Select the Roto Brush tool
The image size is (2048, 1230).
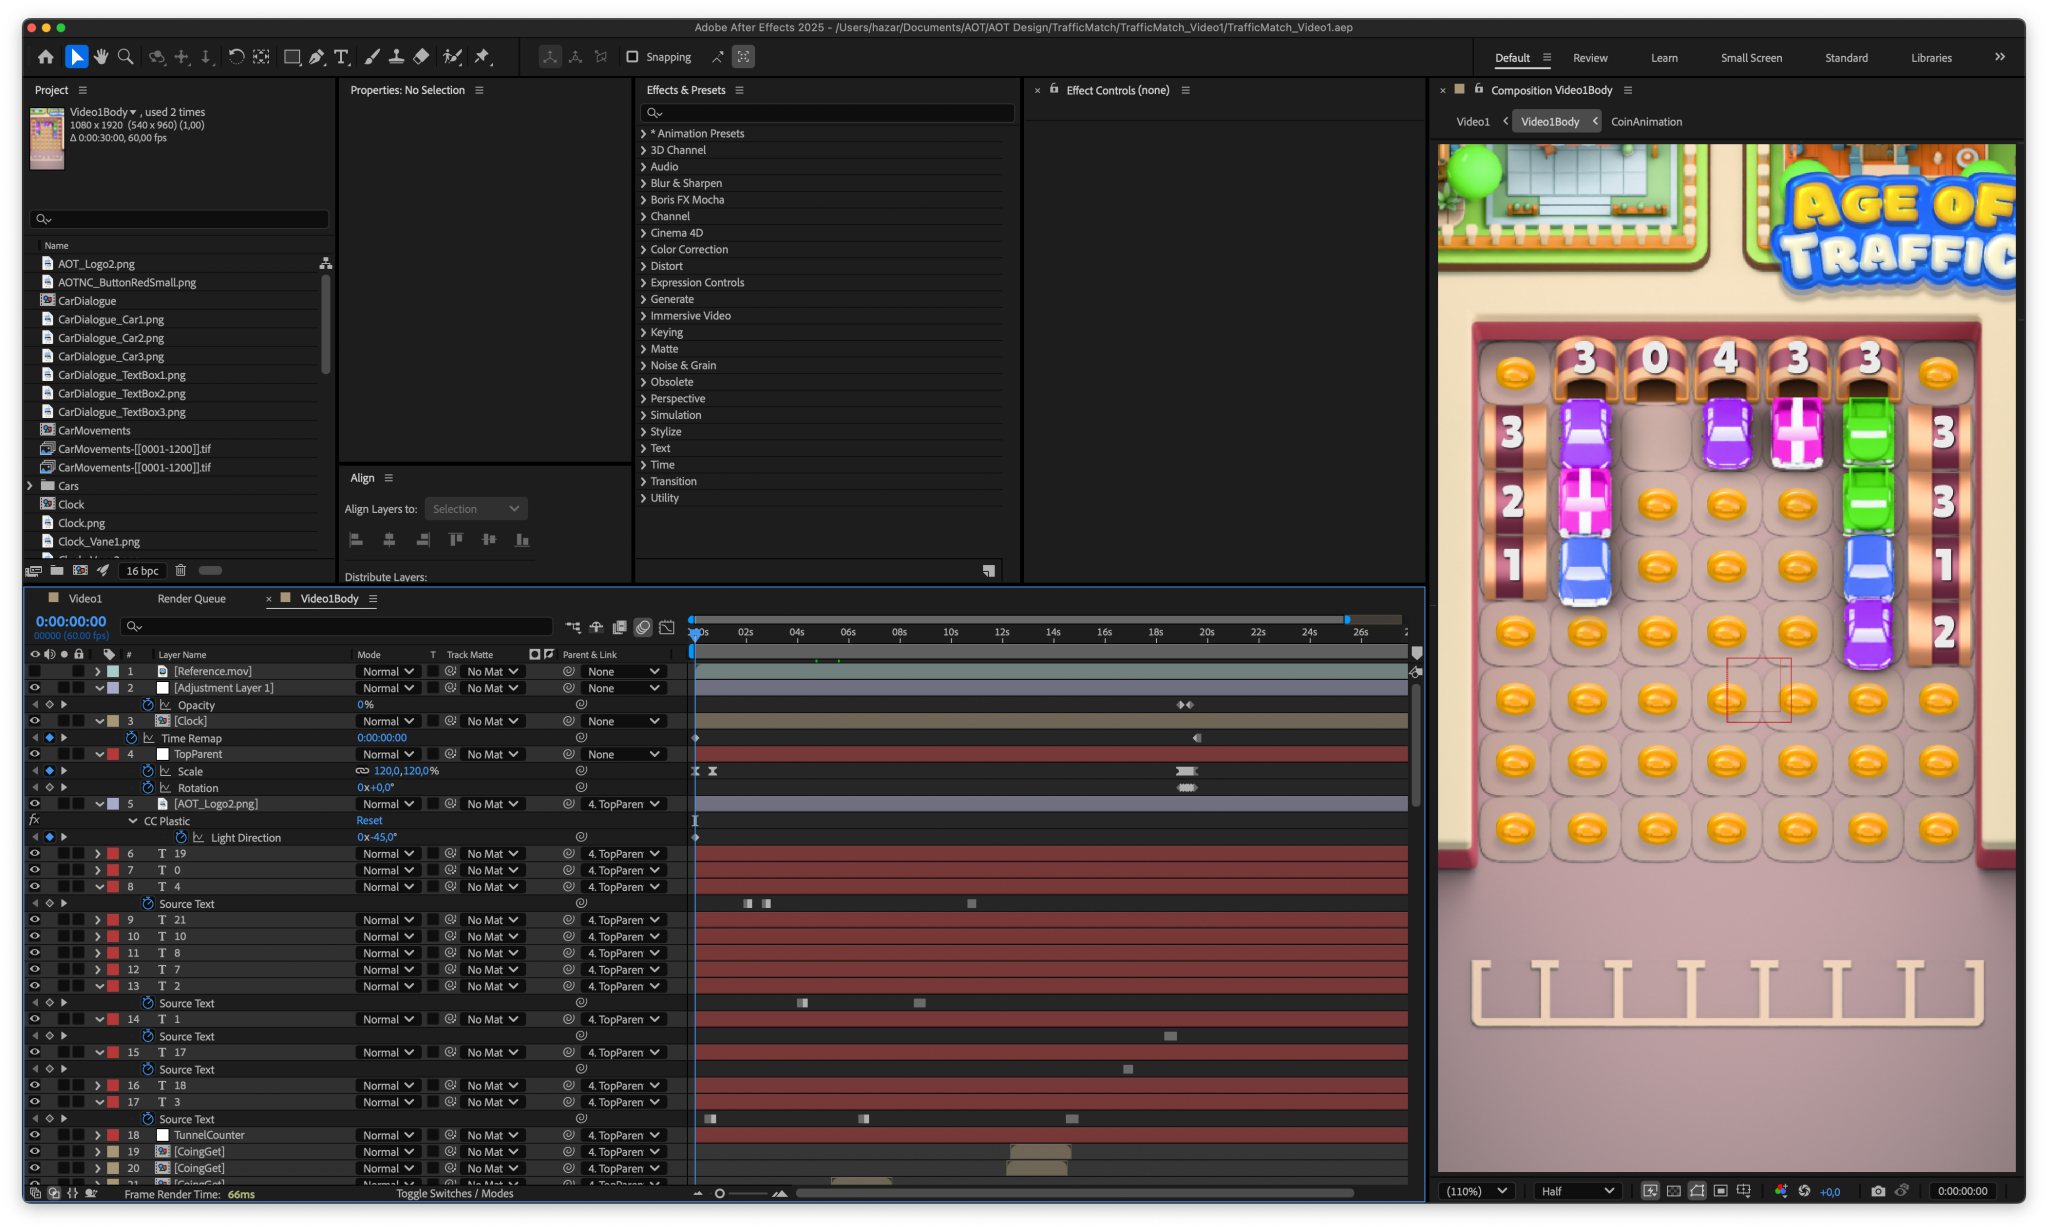(x=453, y=57)
